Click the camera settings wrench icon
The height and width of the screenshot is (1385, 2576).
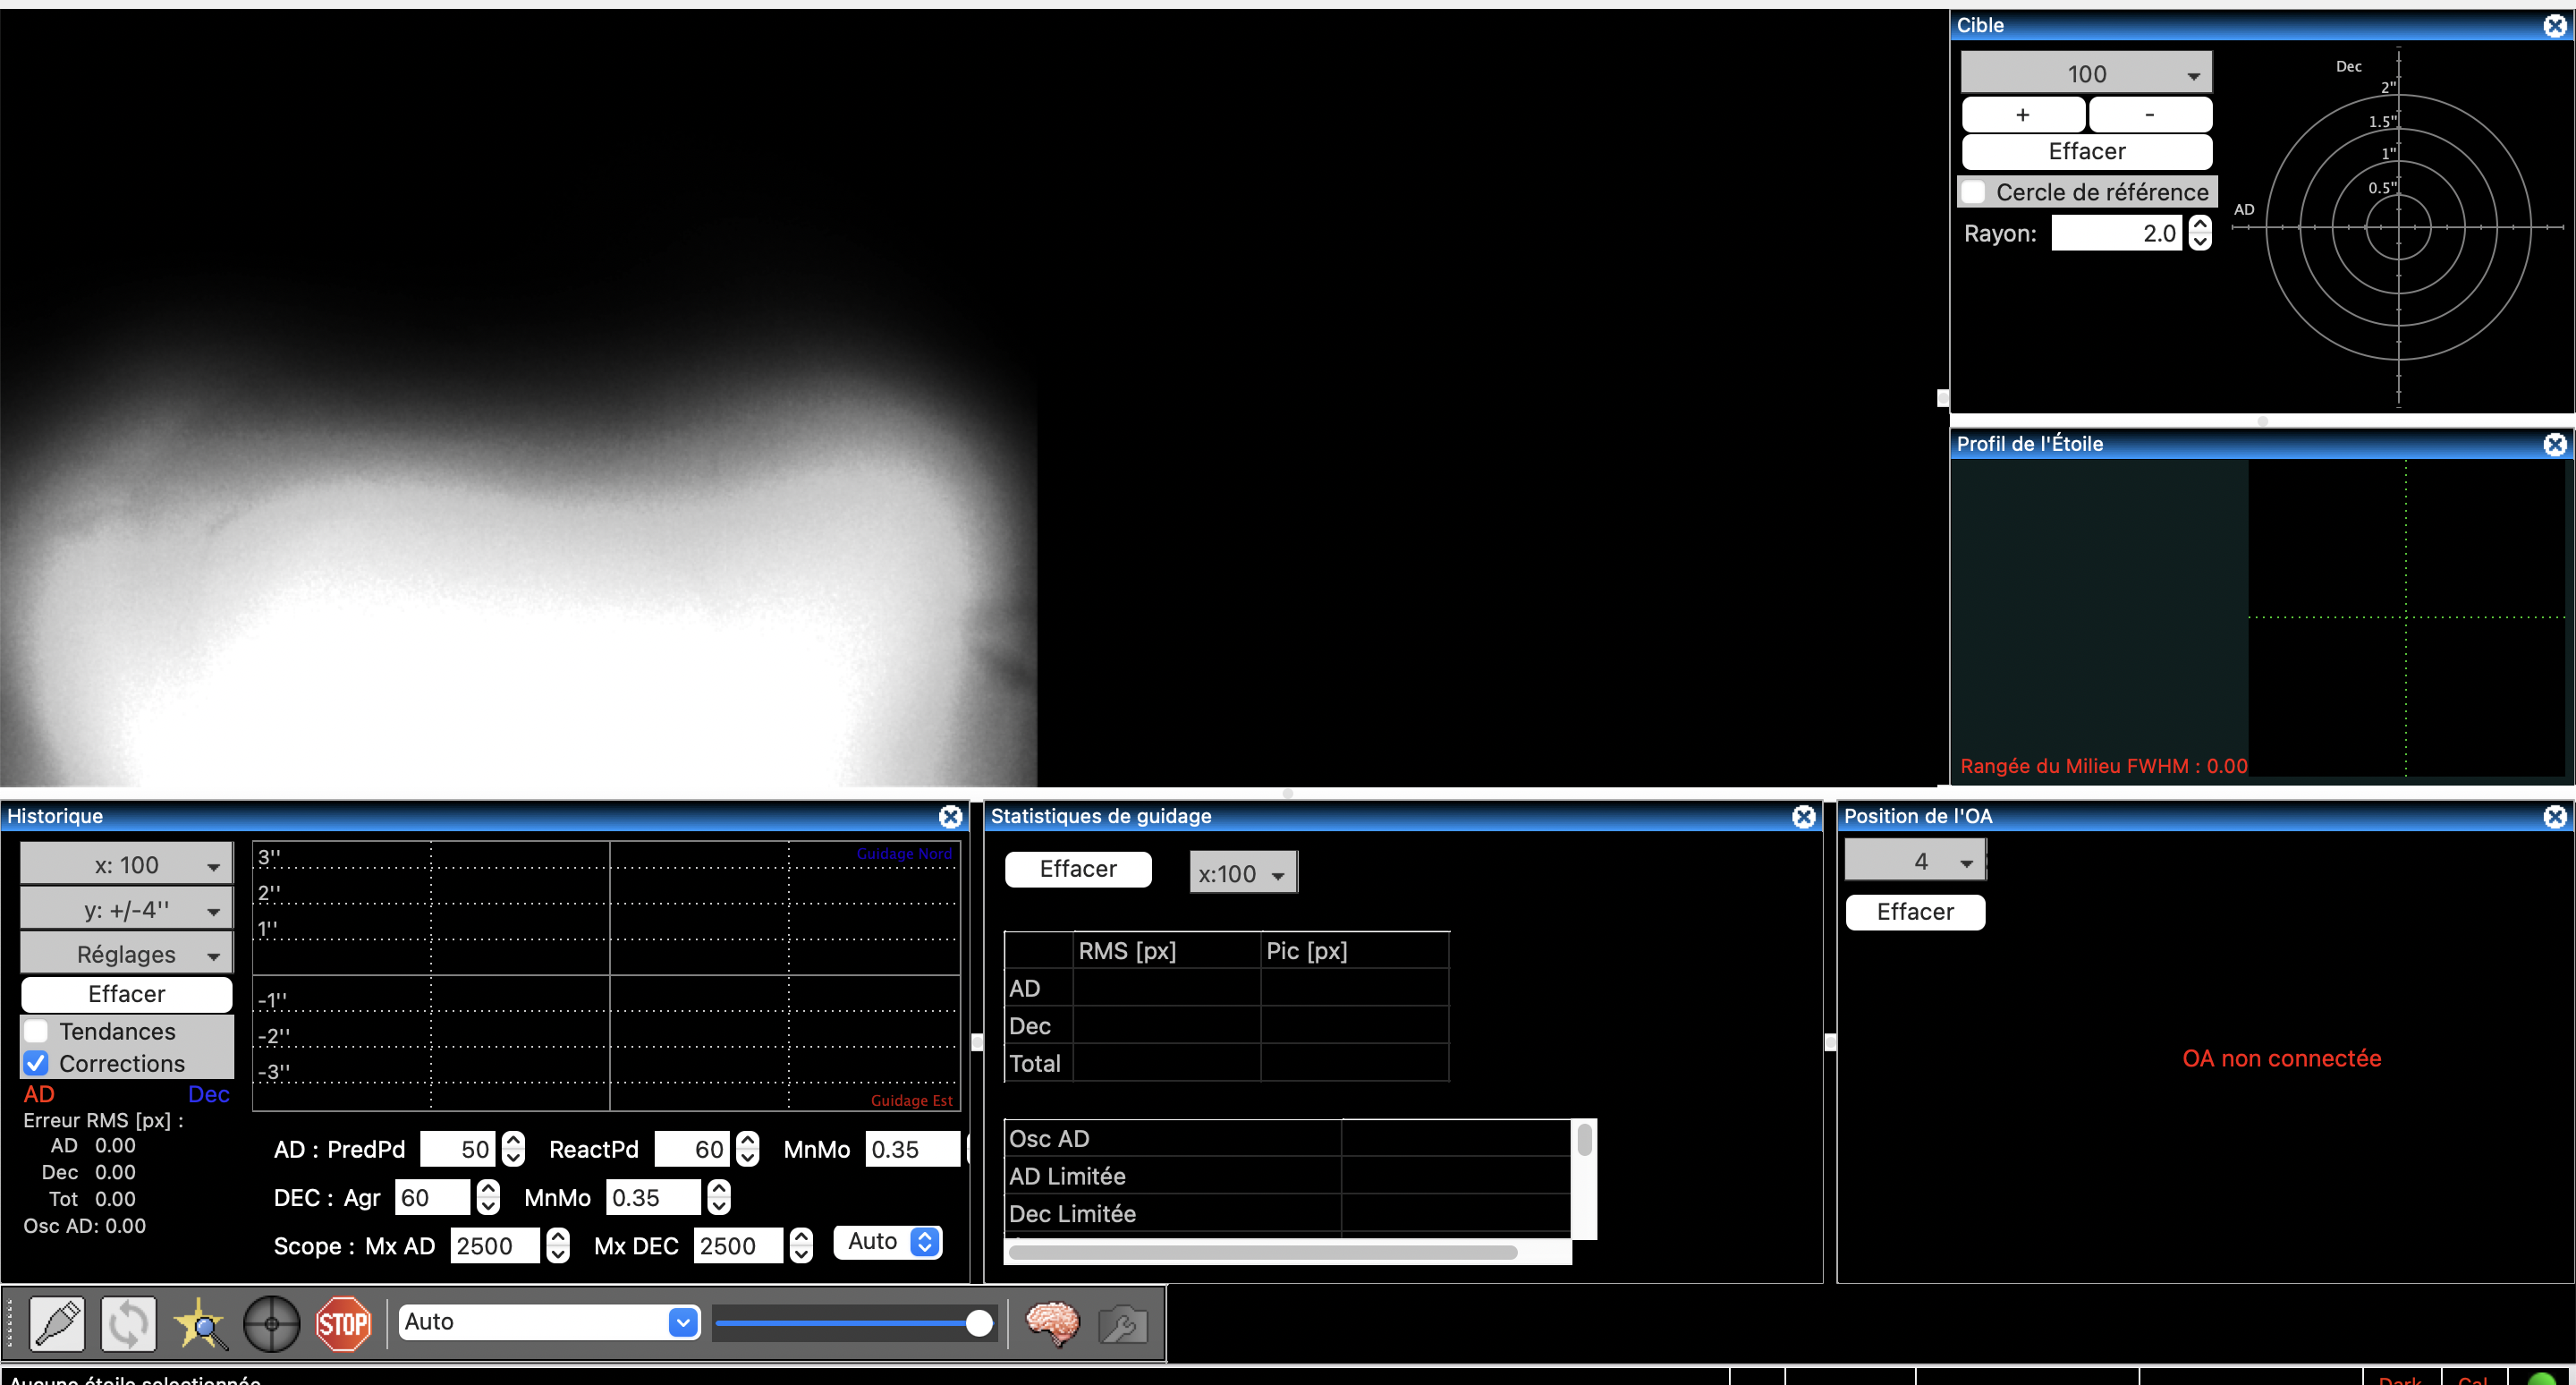pyautogui.click(x=1123, y=1325)
